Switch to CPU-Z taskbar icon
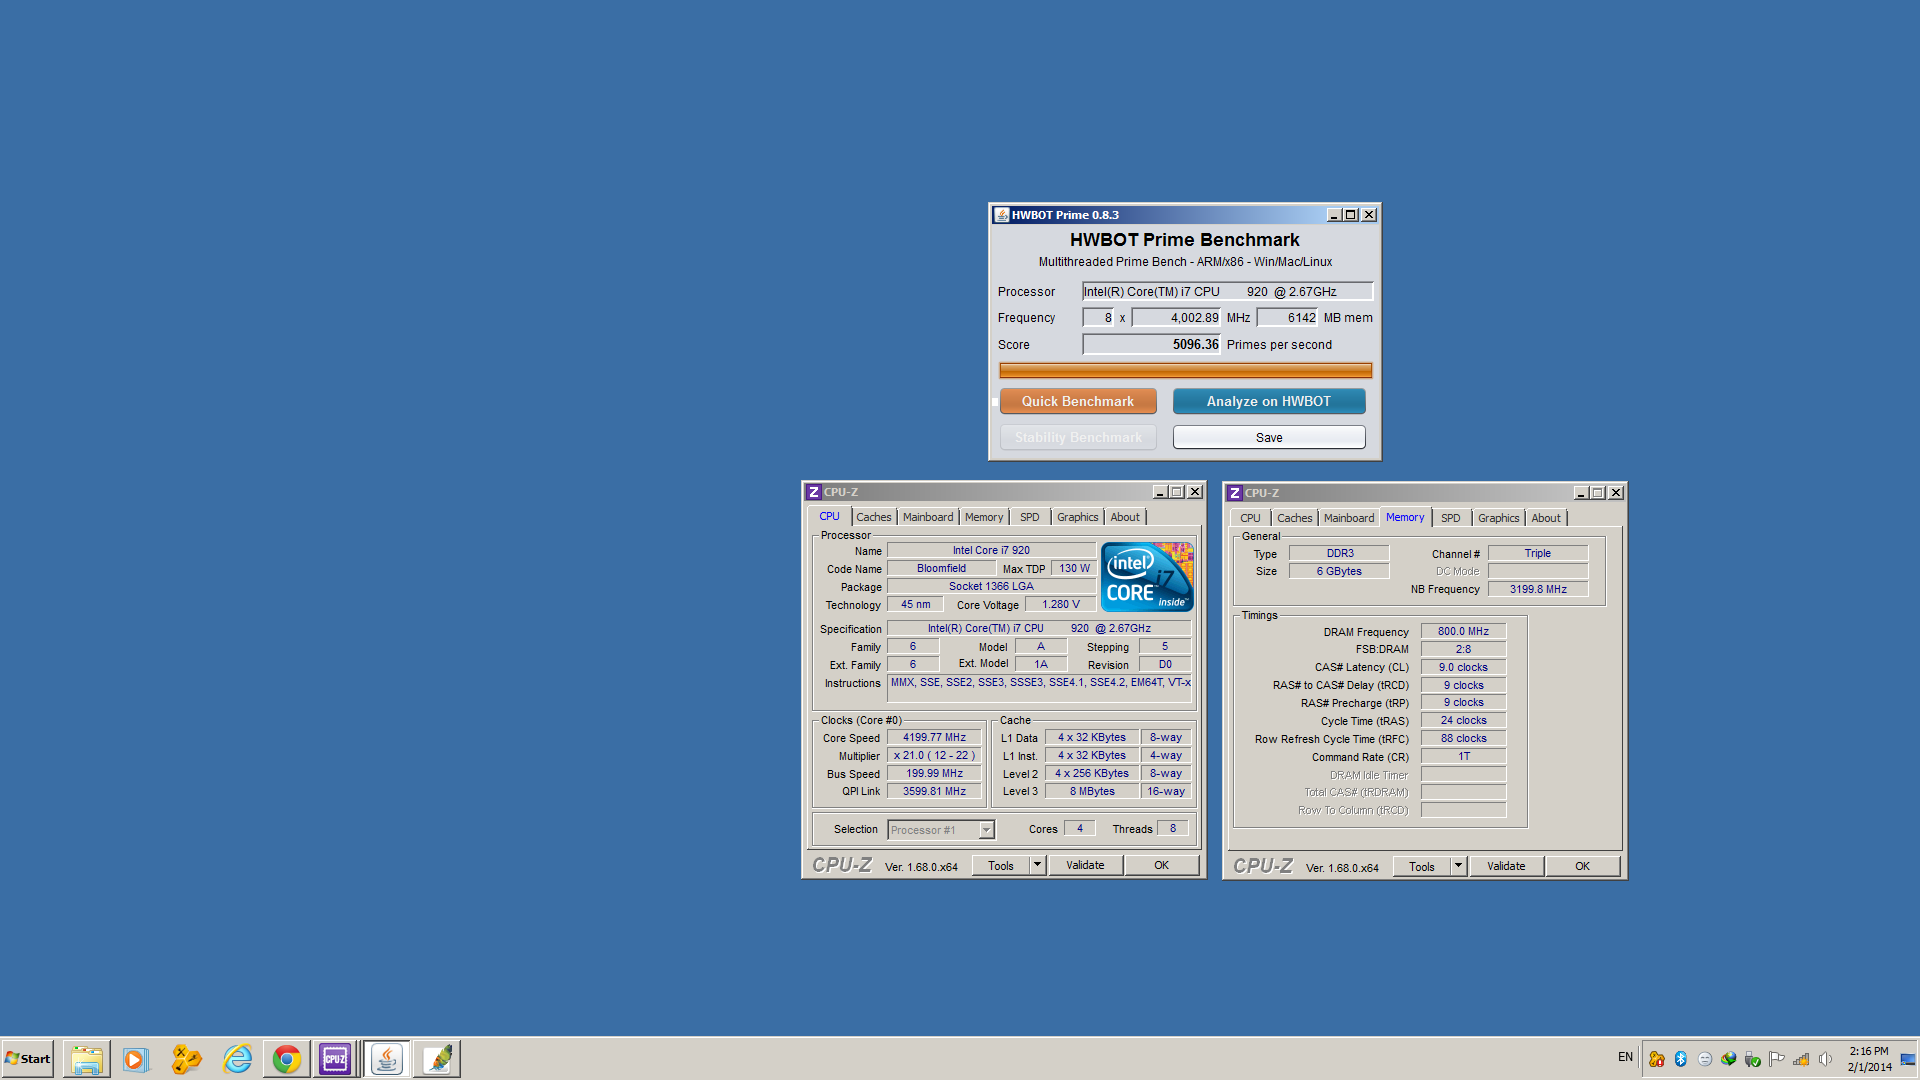 [335, 1059]
